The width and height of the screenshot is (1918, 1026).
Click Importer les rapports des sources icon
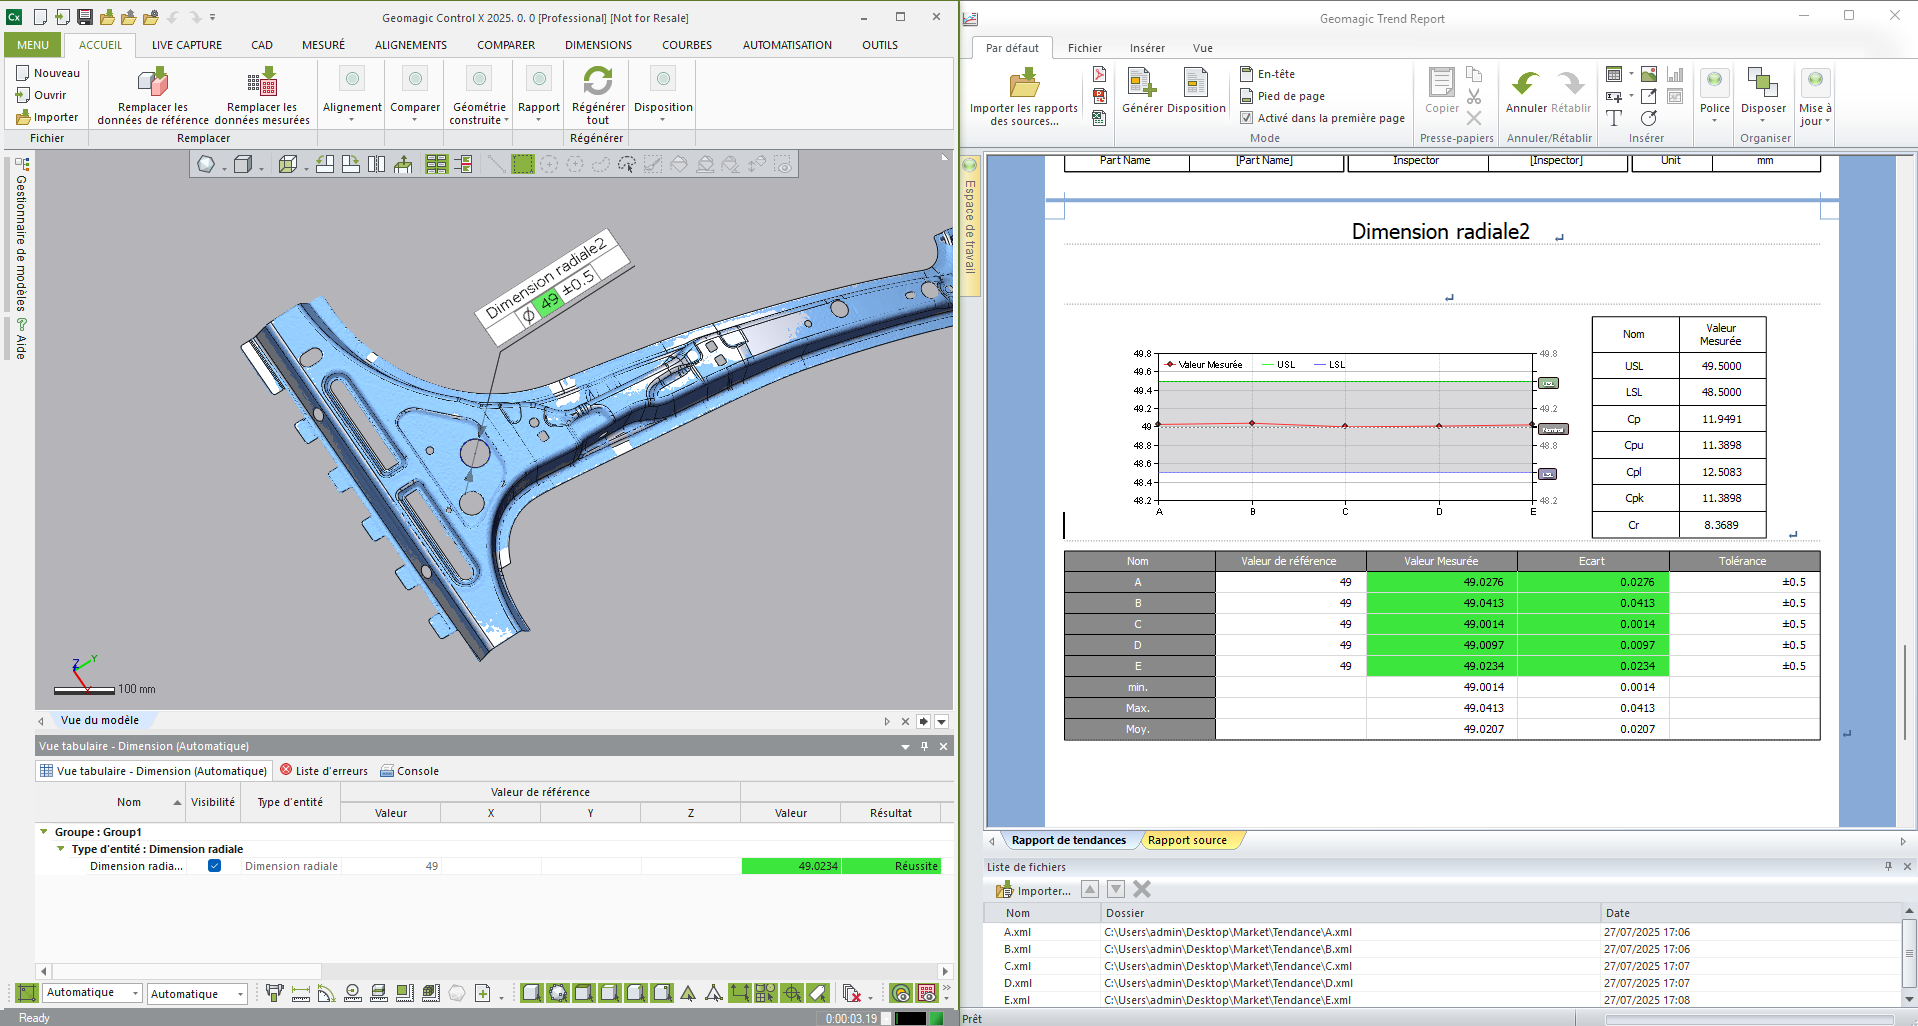point(1024,83)
